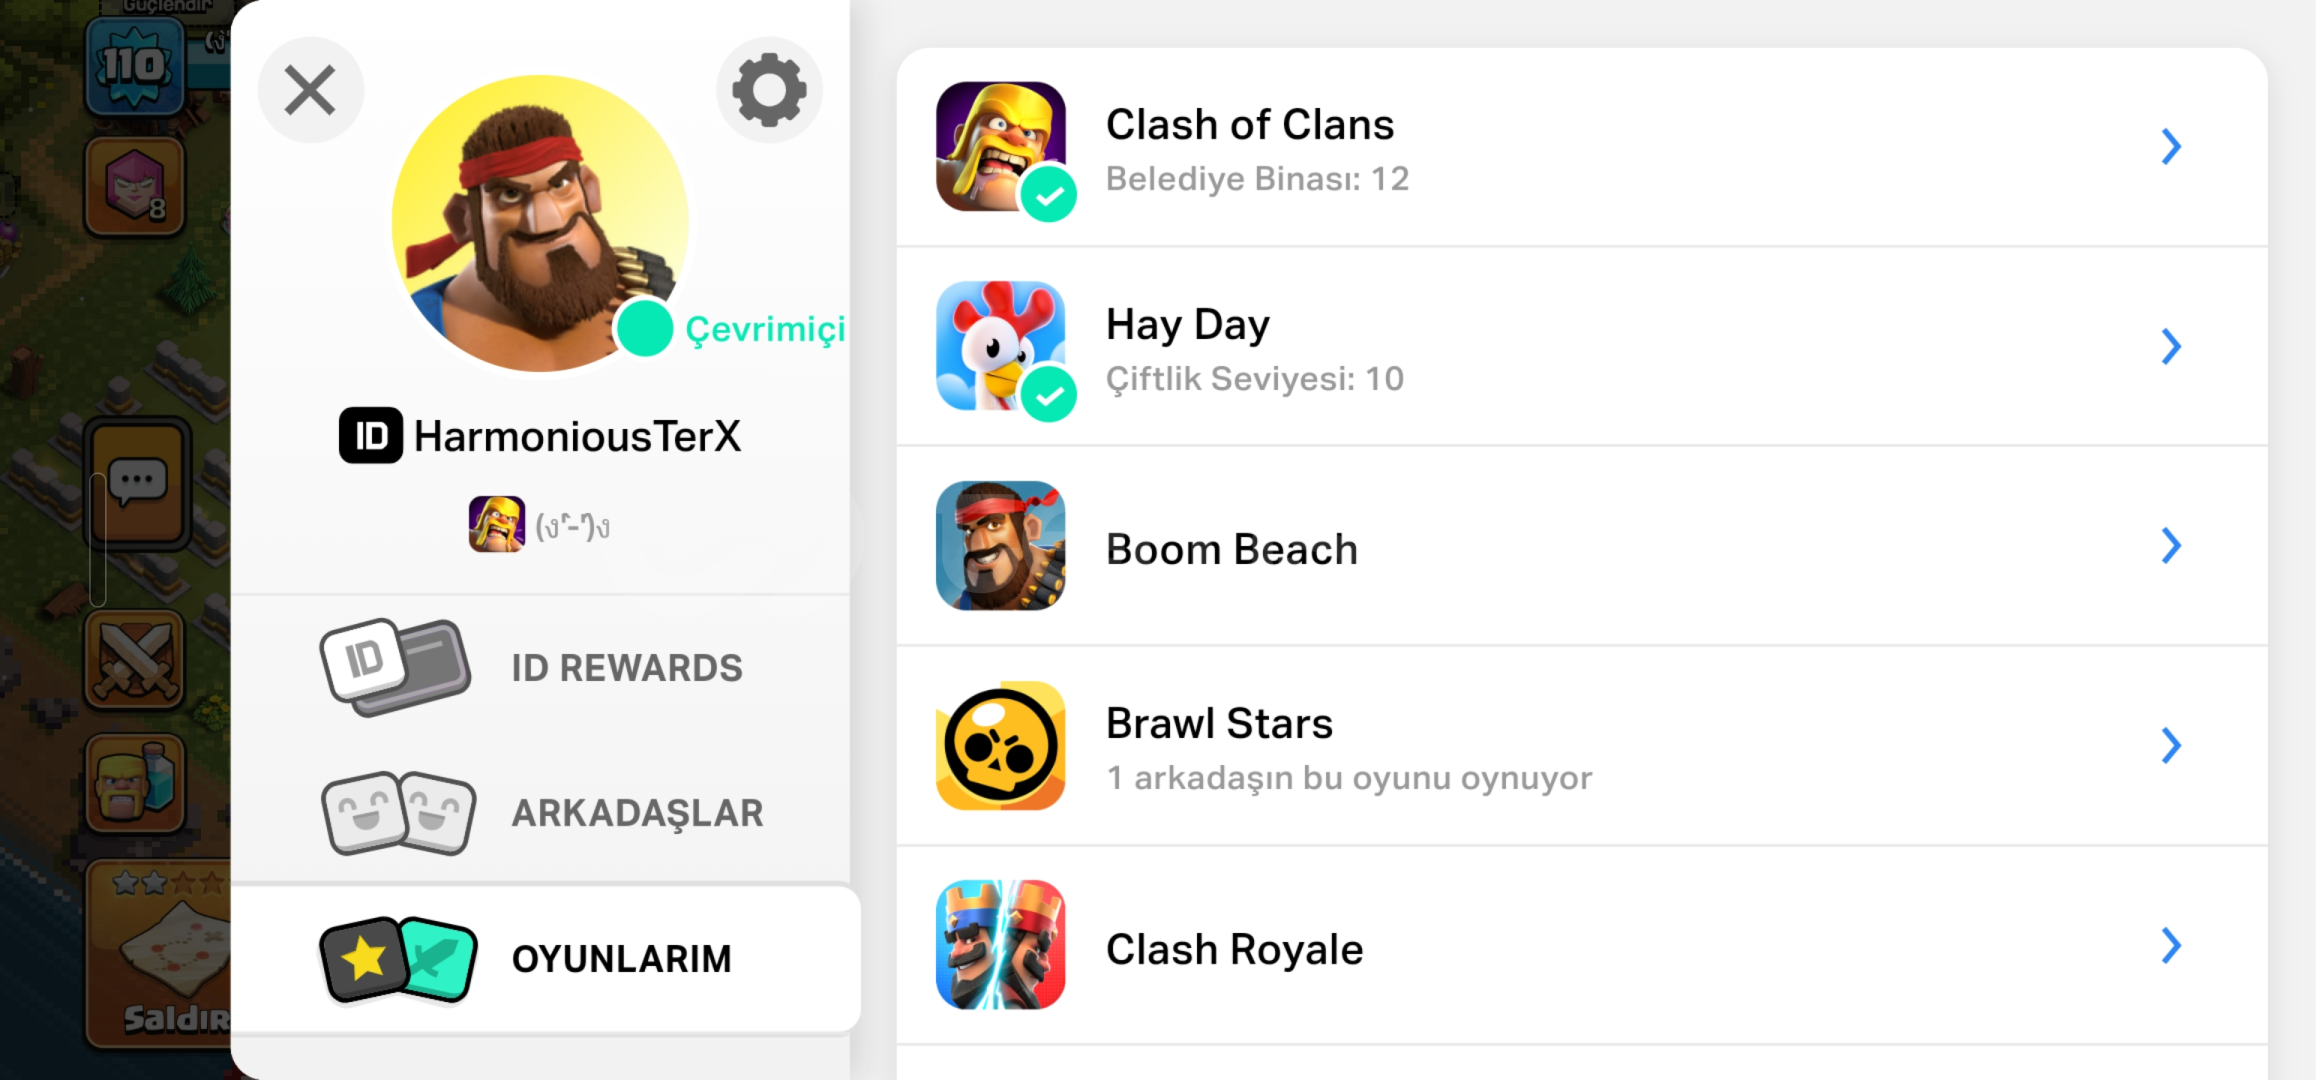2316x1080 pixels.
Task: Expand the Boom Beach row chevron
Action: (2170, 546)
